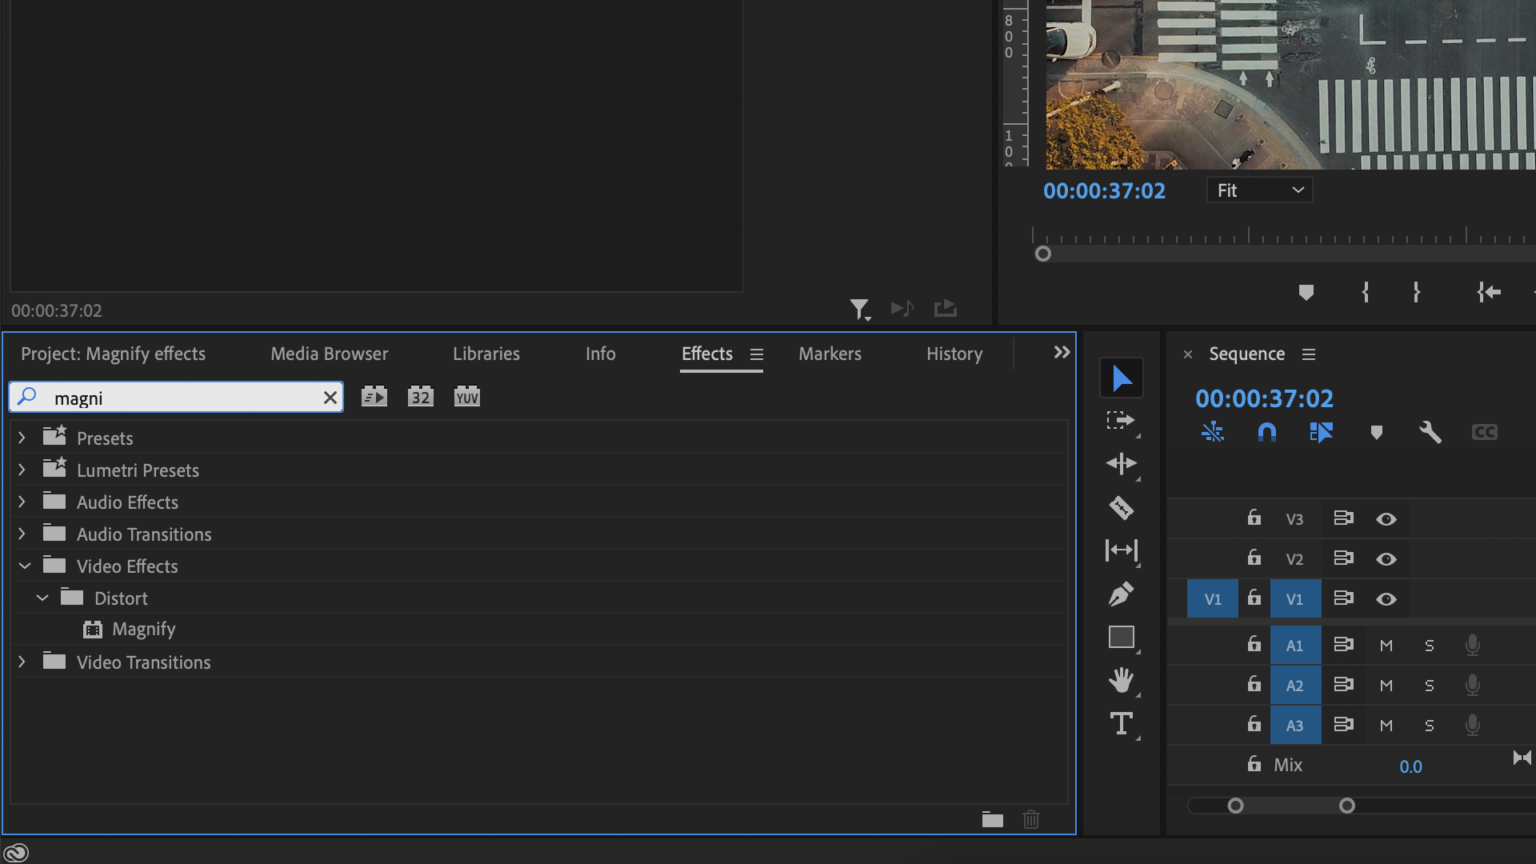Select the Type tool
1536x864 pixels.
coord(1121,724)
